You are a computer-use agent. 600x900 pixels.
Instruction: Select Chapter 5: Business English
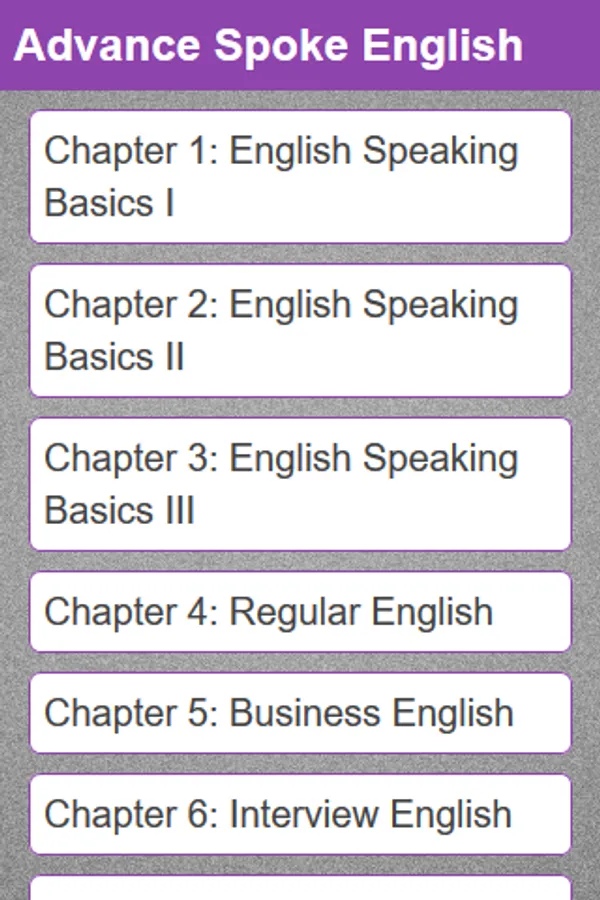coord(300,713)
